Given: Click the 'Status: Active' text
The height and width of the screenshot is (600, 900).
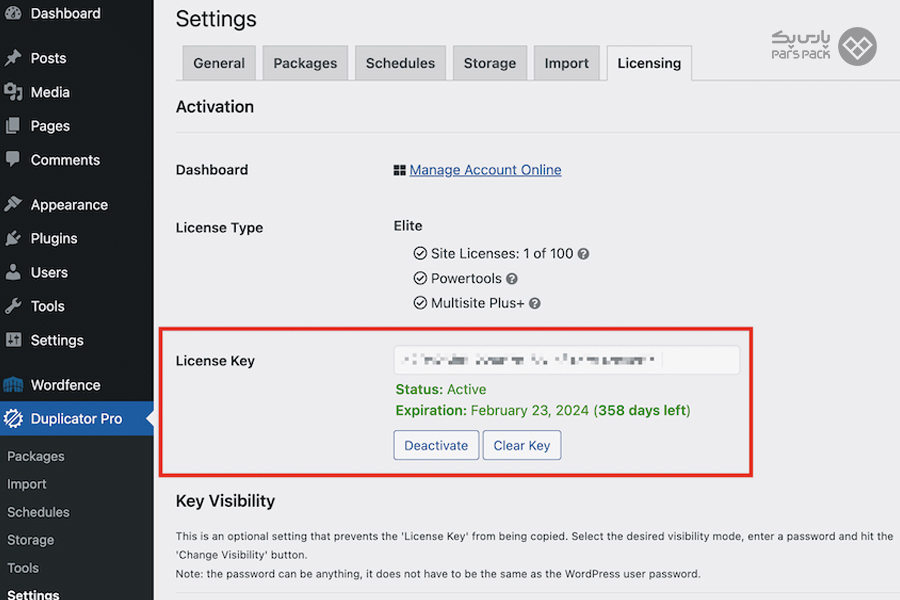Looking at the screenshot, I should point(441,389).
